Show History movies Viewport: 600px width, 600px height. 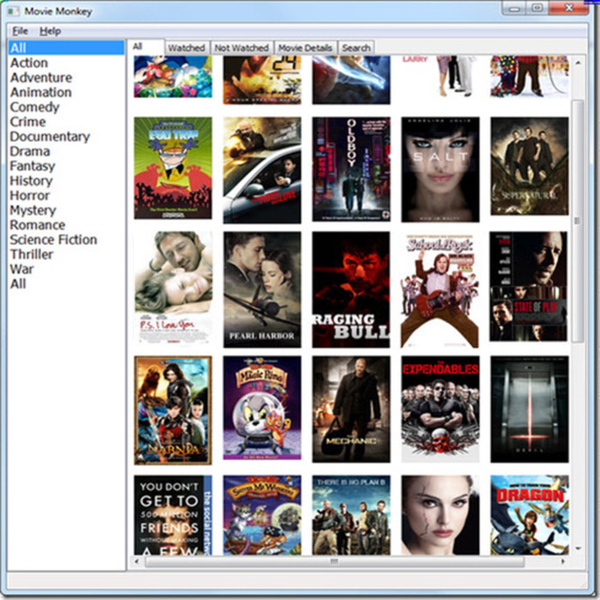[31, 181]
